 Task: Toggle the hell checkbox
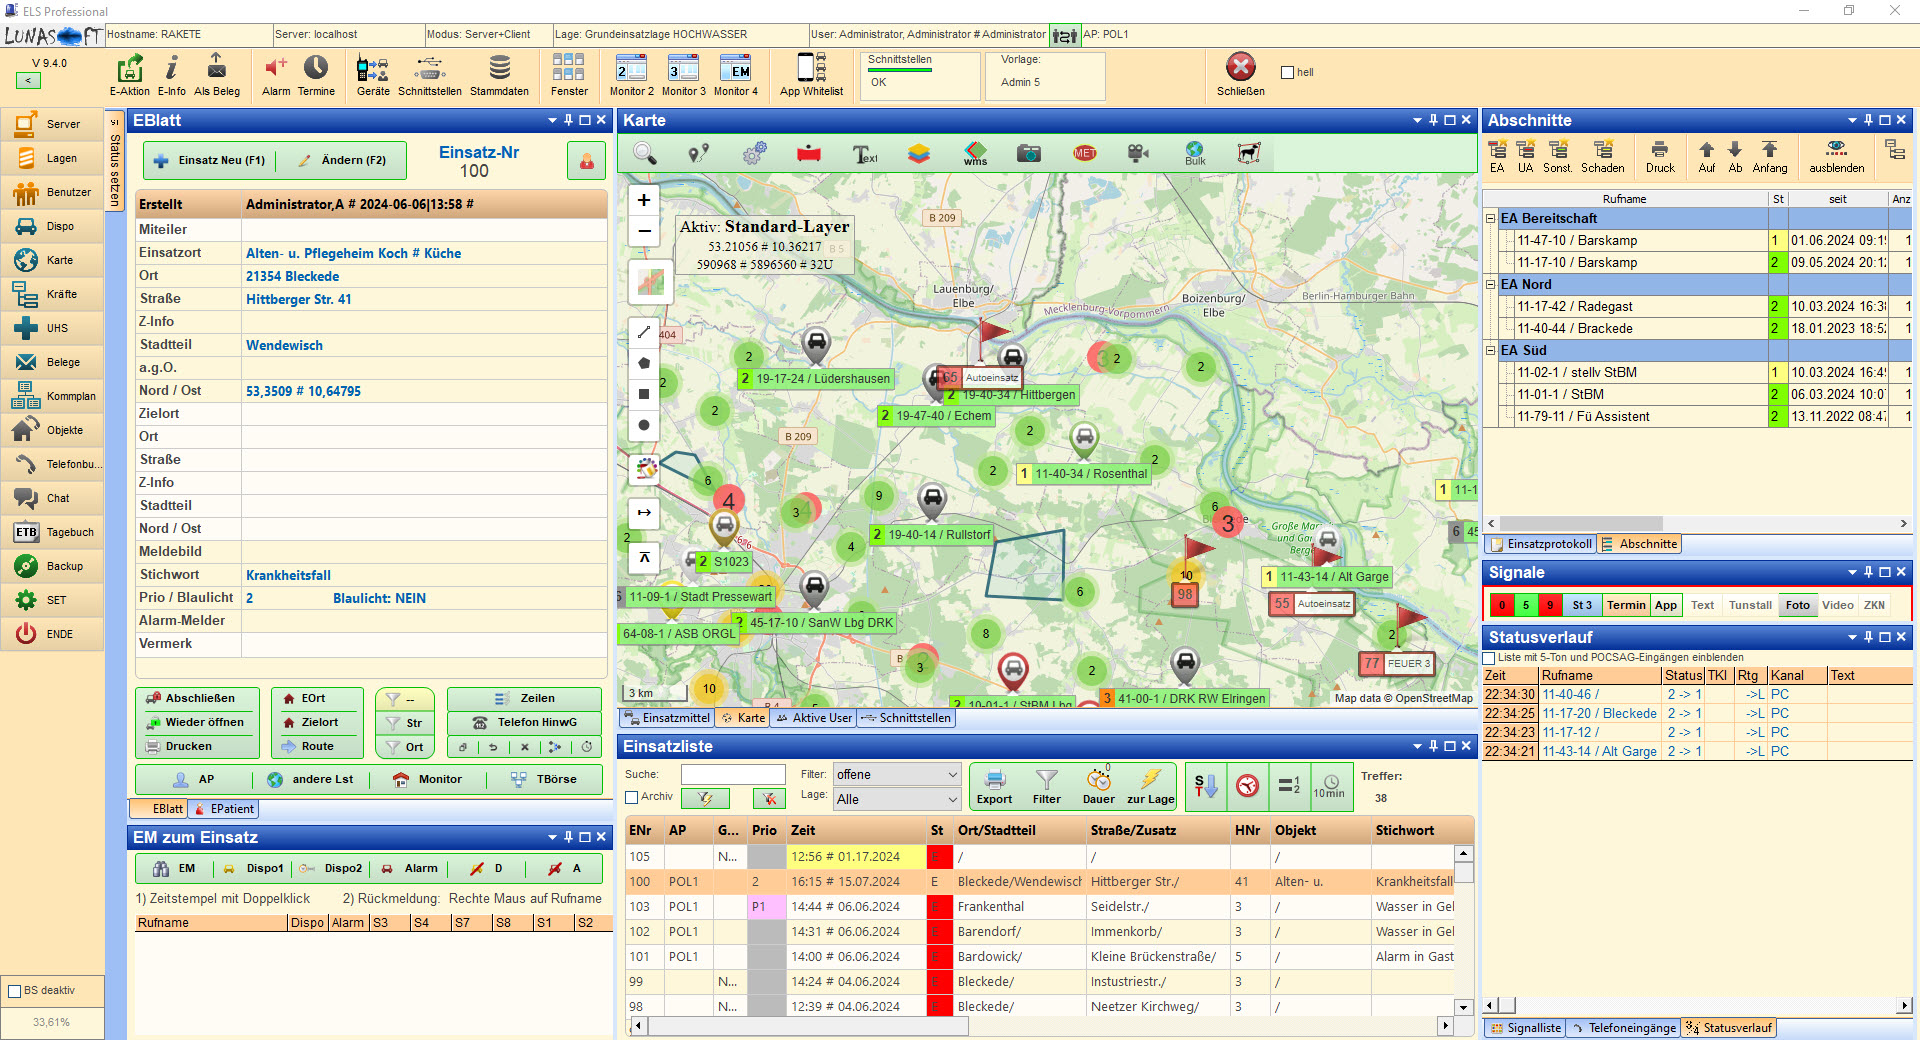coord(1288,72)
